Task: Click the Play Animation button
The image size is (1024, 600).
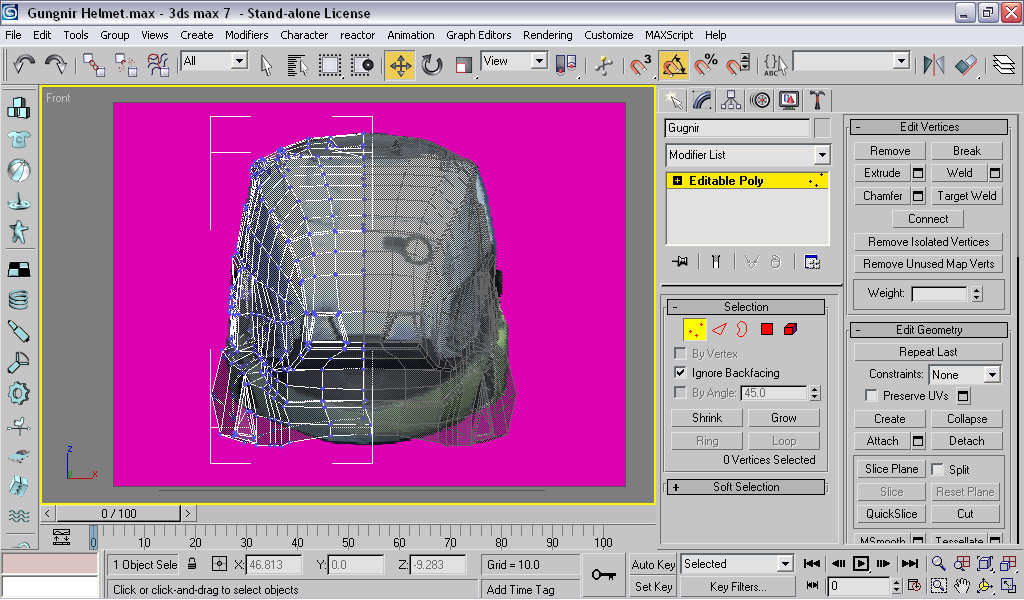Action: pyautogui.click(x=861, y=564)
